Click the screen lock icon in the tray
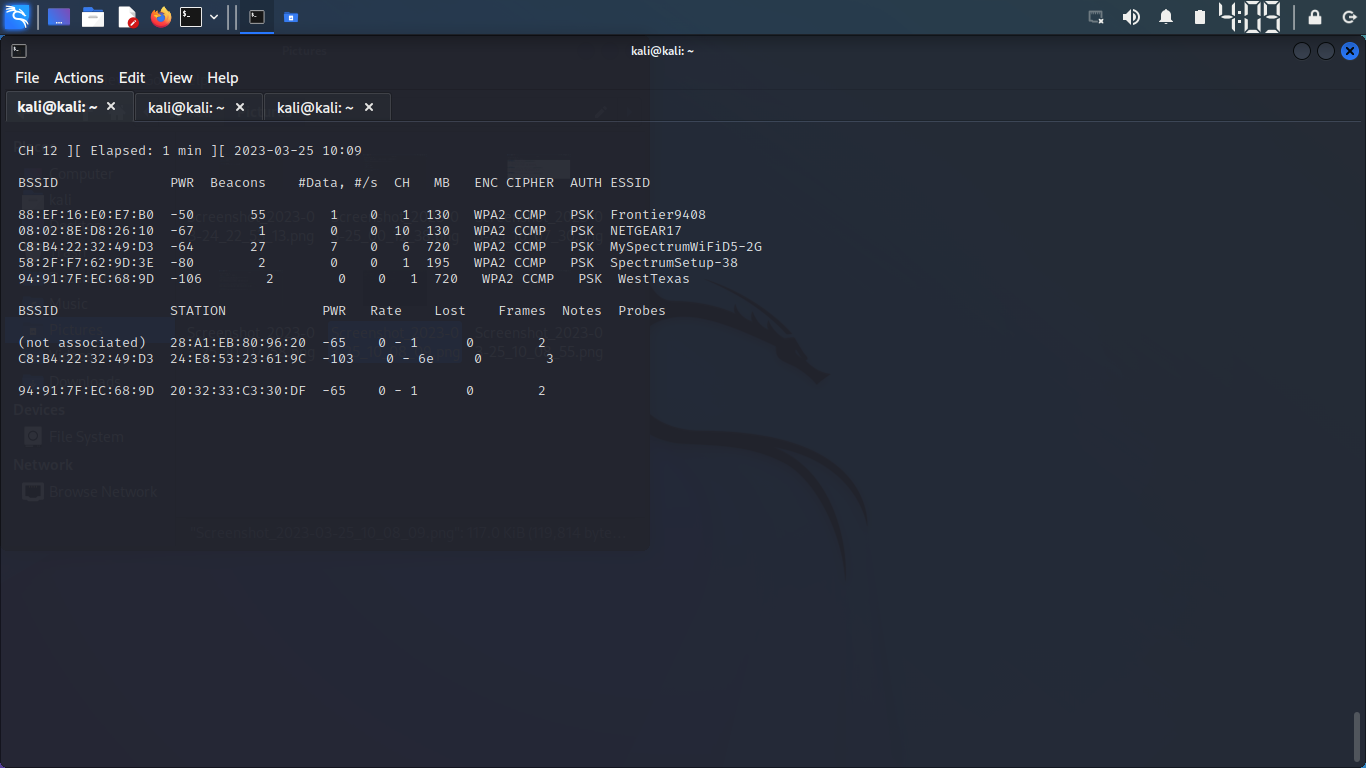The image size is (1366, 768). (1314, 17)
